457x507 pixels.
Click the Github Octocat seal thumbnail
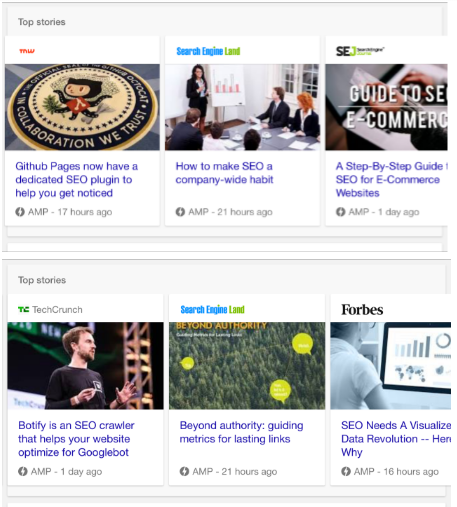tap(82, 107)
